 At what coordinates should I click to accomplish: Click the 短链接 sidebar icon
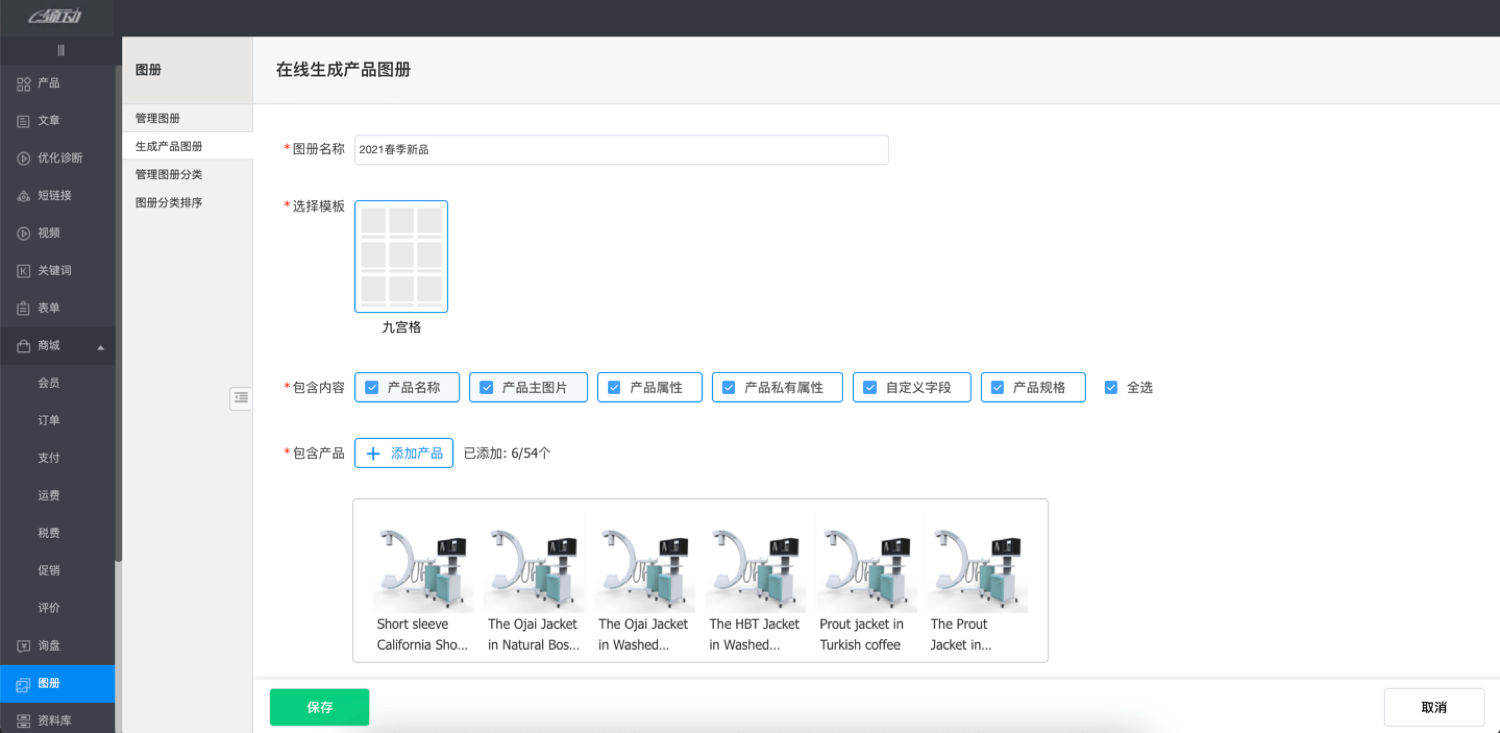pyautogui.click(x=24, y=196)
